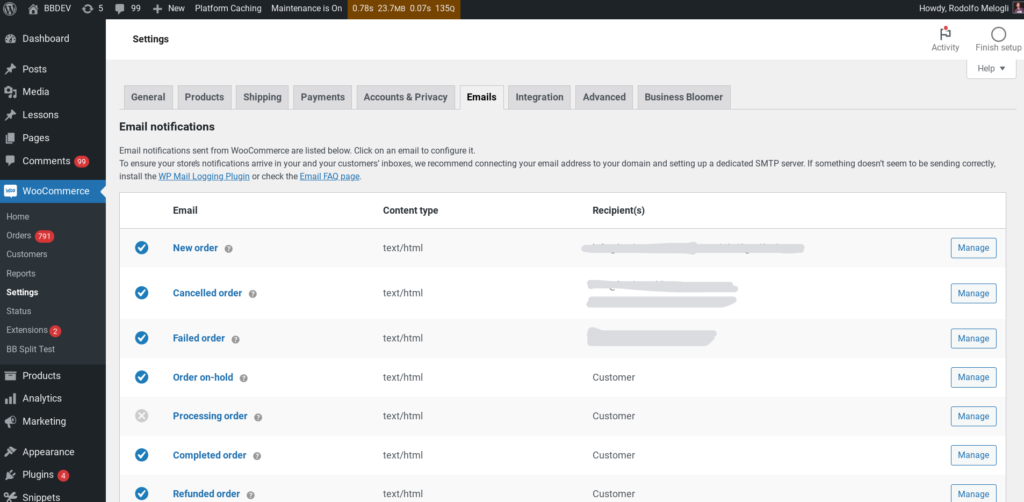
Task: Click the help icon beside New order
Action: point(229,249)
